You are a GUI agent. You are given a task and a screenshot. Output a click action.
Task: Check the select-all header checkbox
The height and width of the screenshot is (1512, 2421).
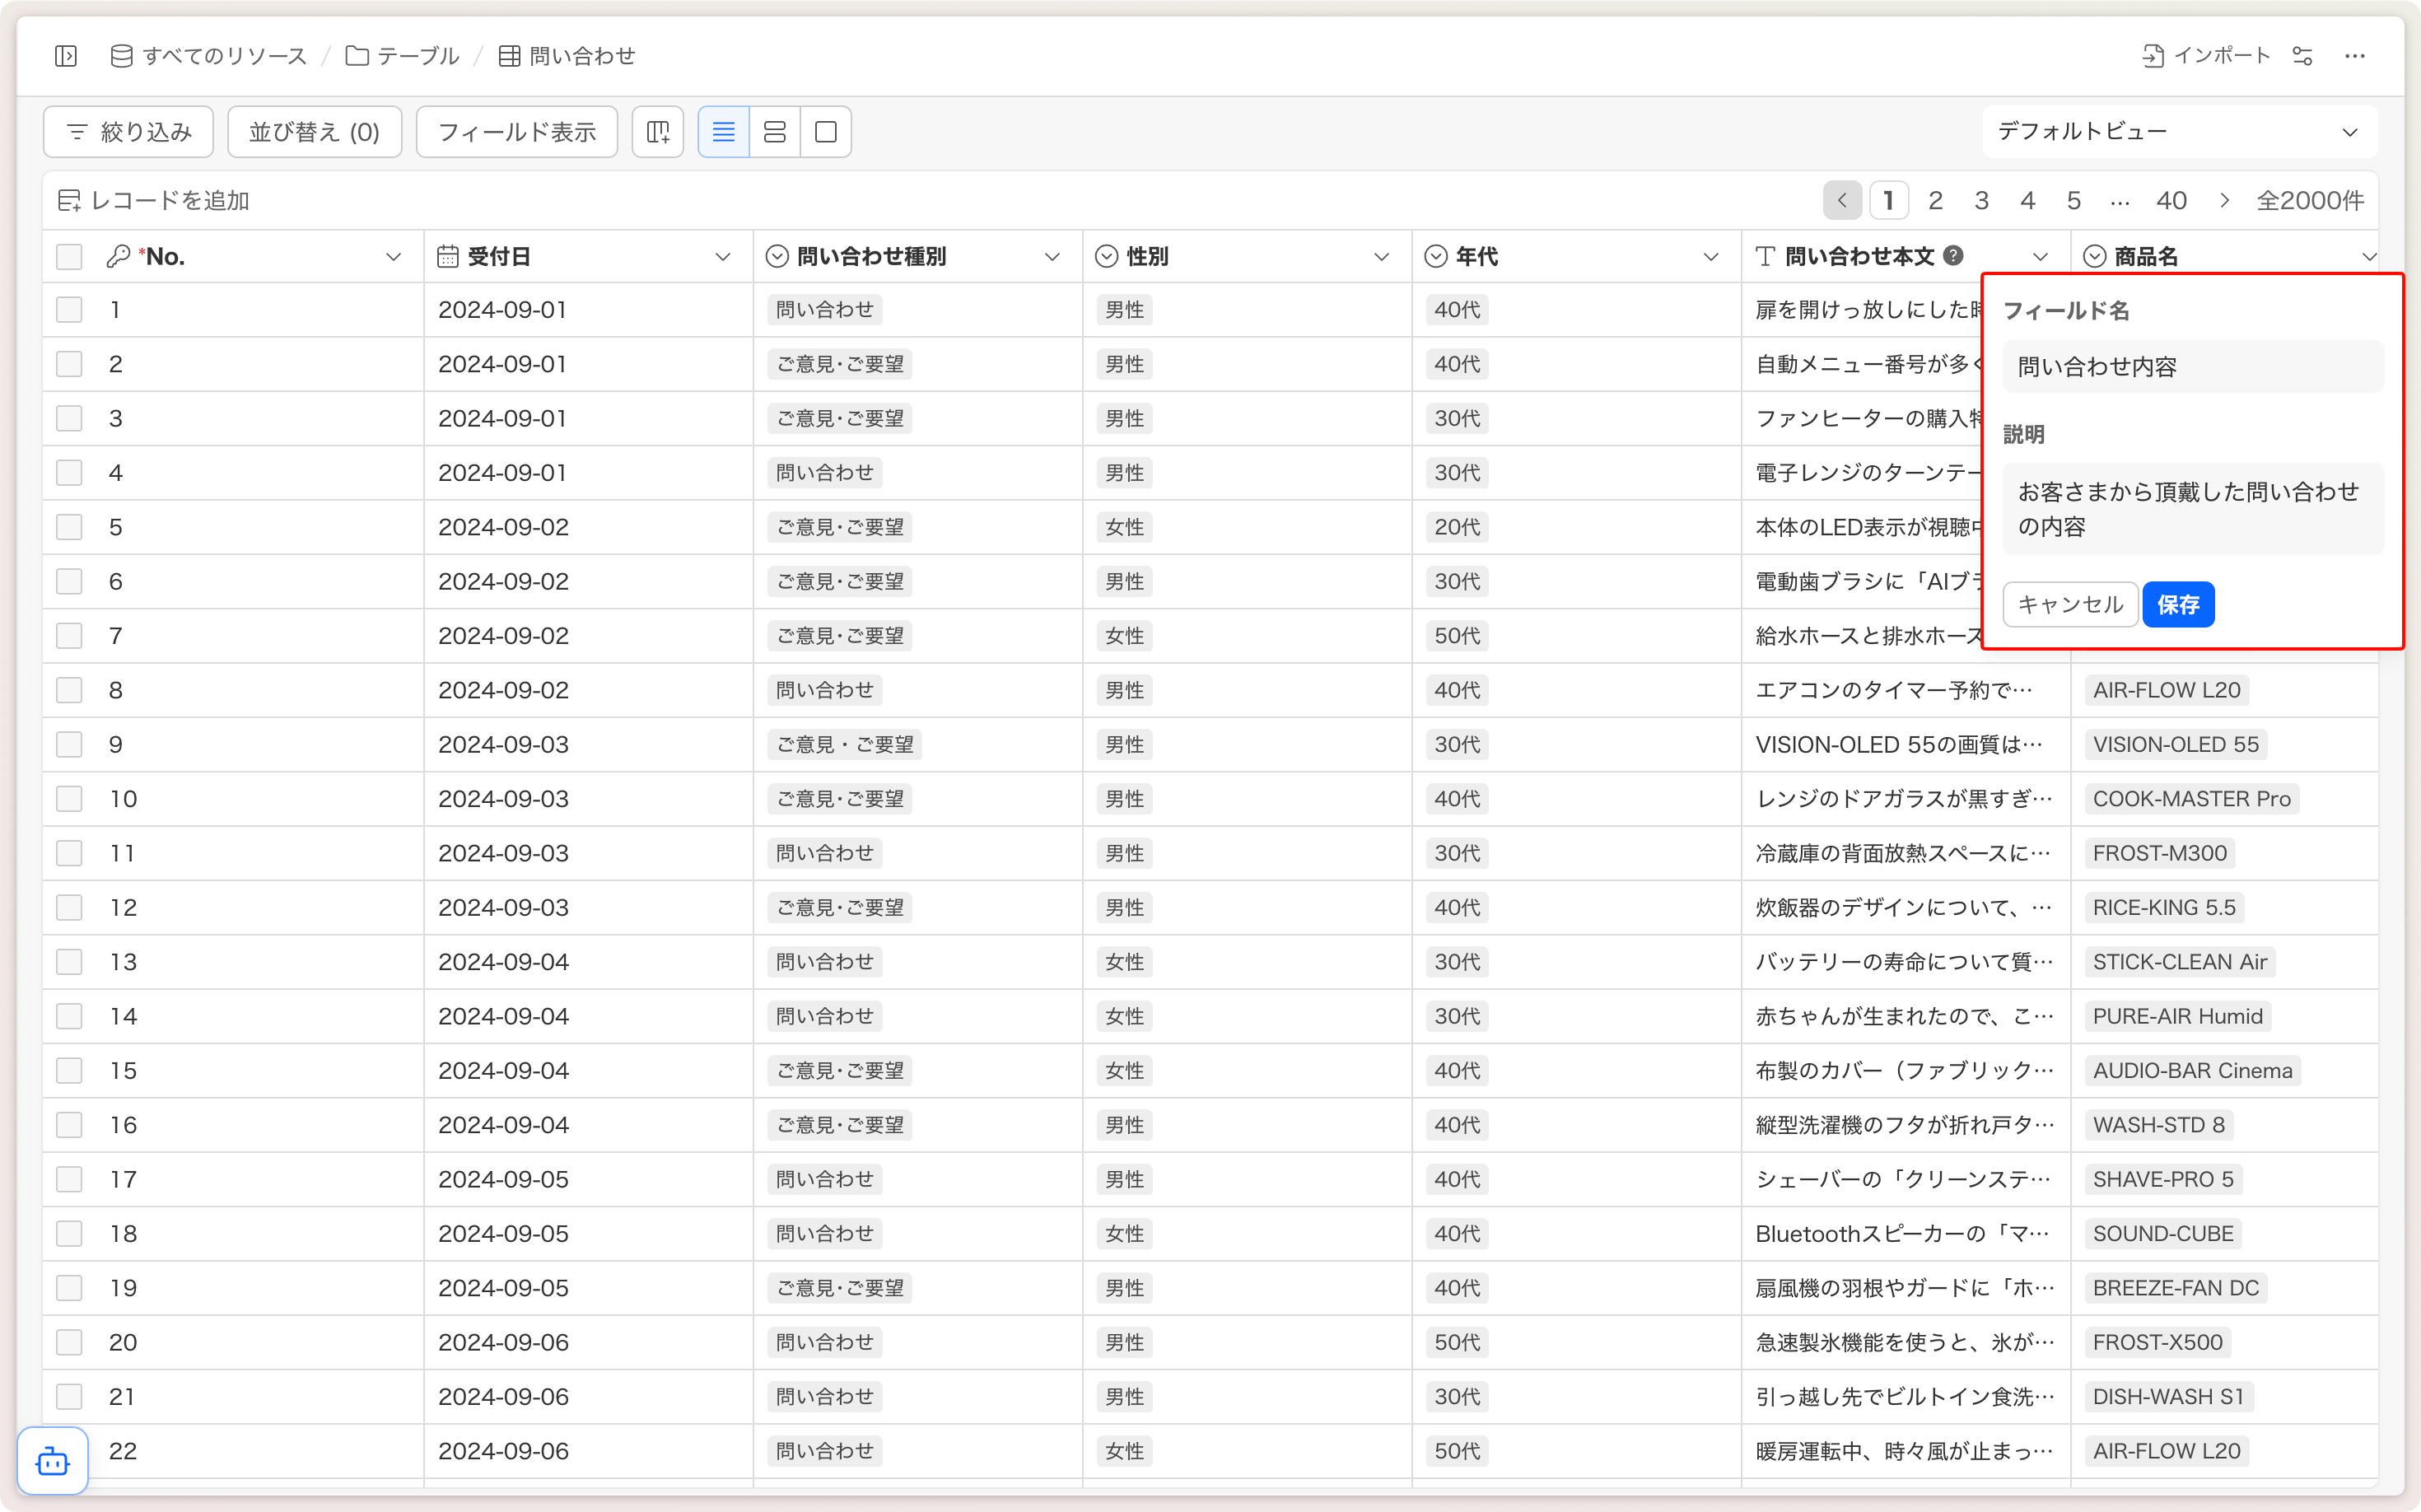(x=69, y=257)
